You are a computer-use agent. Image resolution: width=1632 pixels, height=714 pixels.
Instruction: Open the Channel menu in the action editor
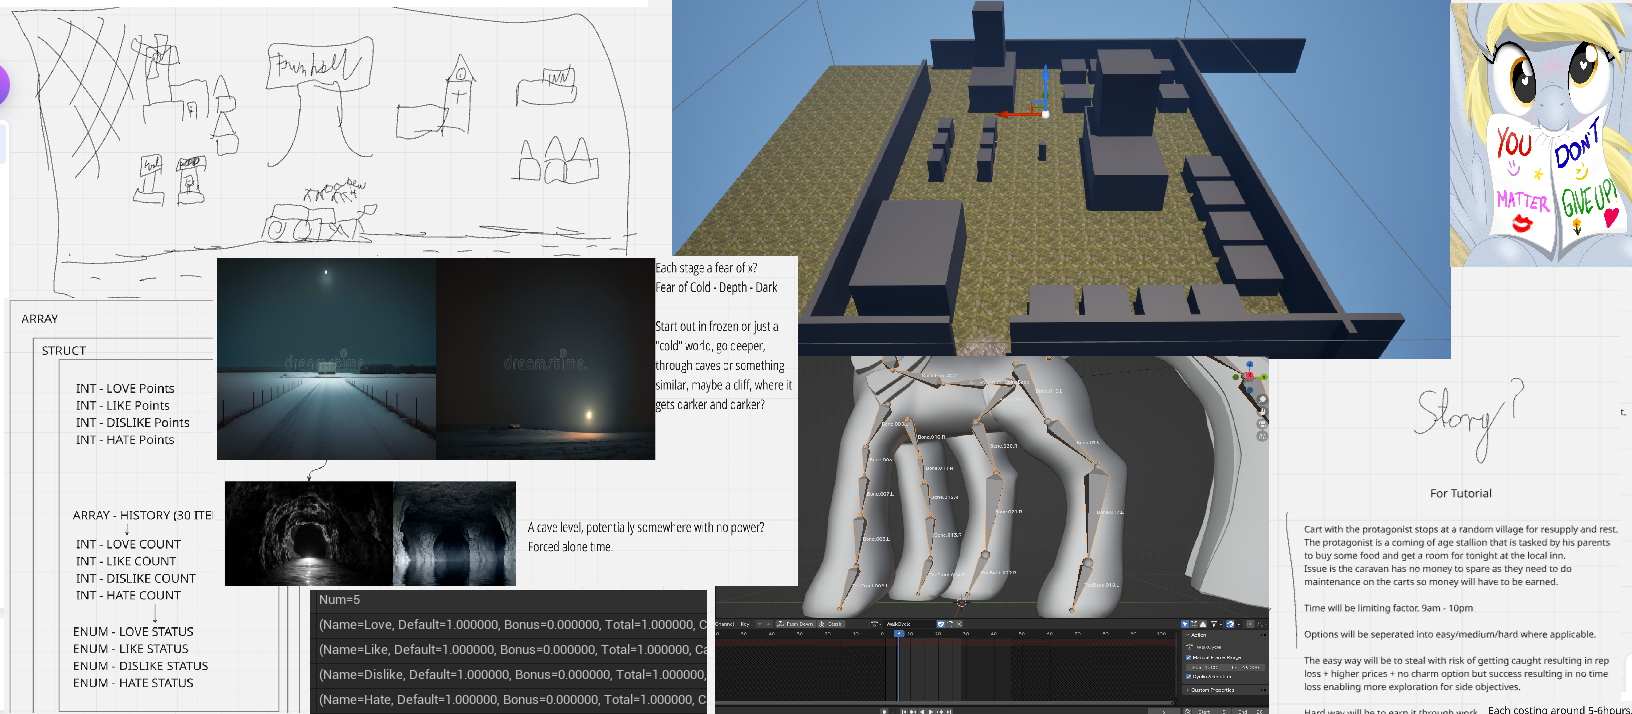(x=725, y=624)
